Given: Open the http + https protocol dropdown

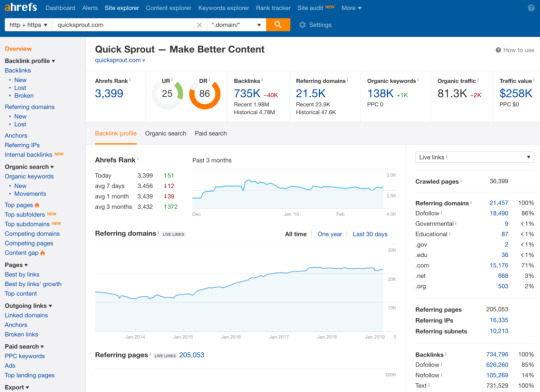Looking at the screenshot, I should coord(29,25).
